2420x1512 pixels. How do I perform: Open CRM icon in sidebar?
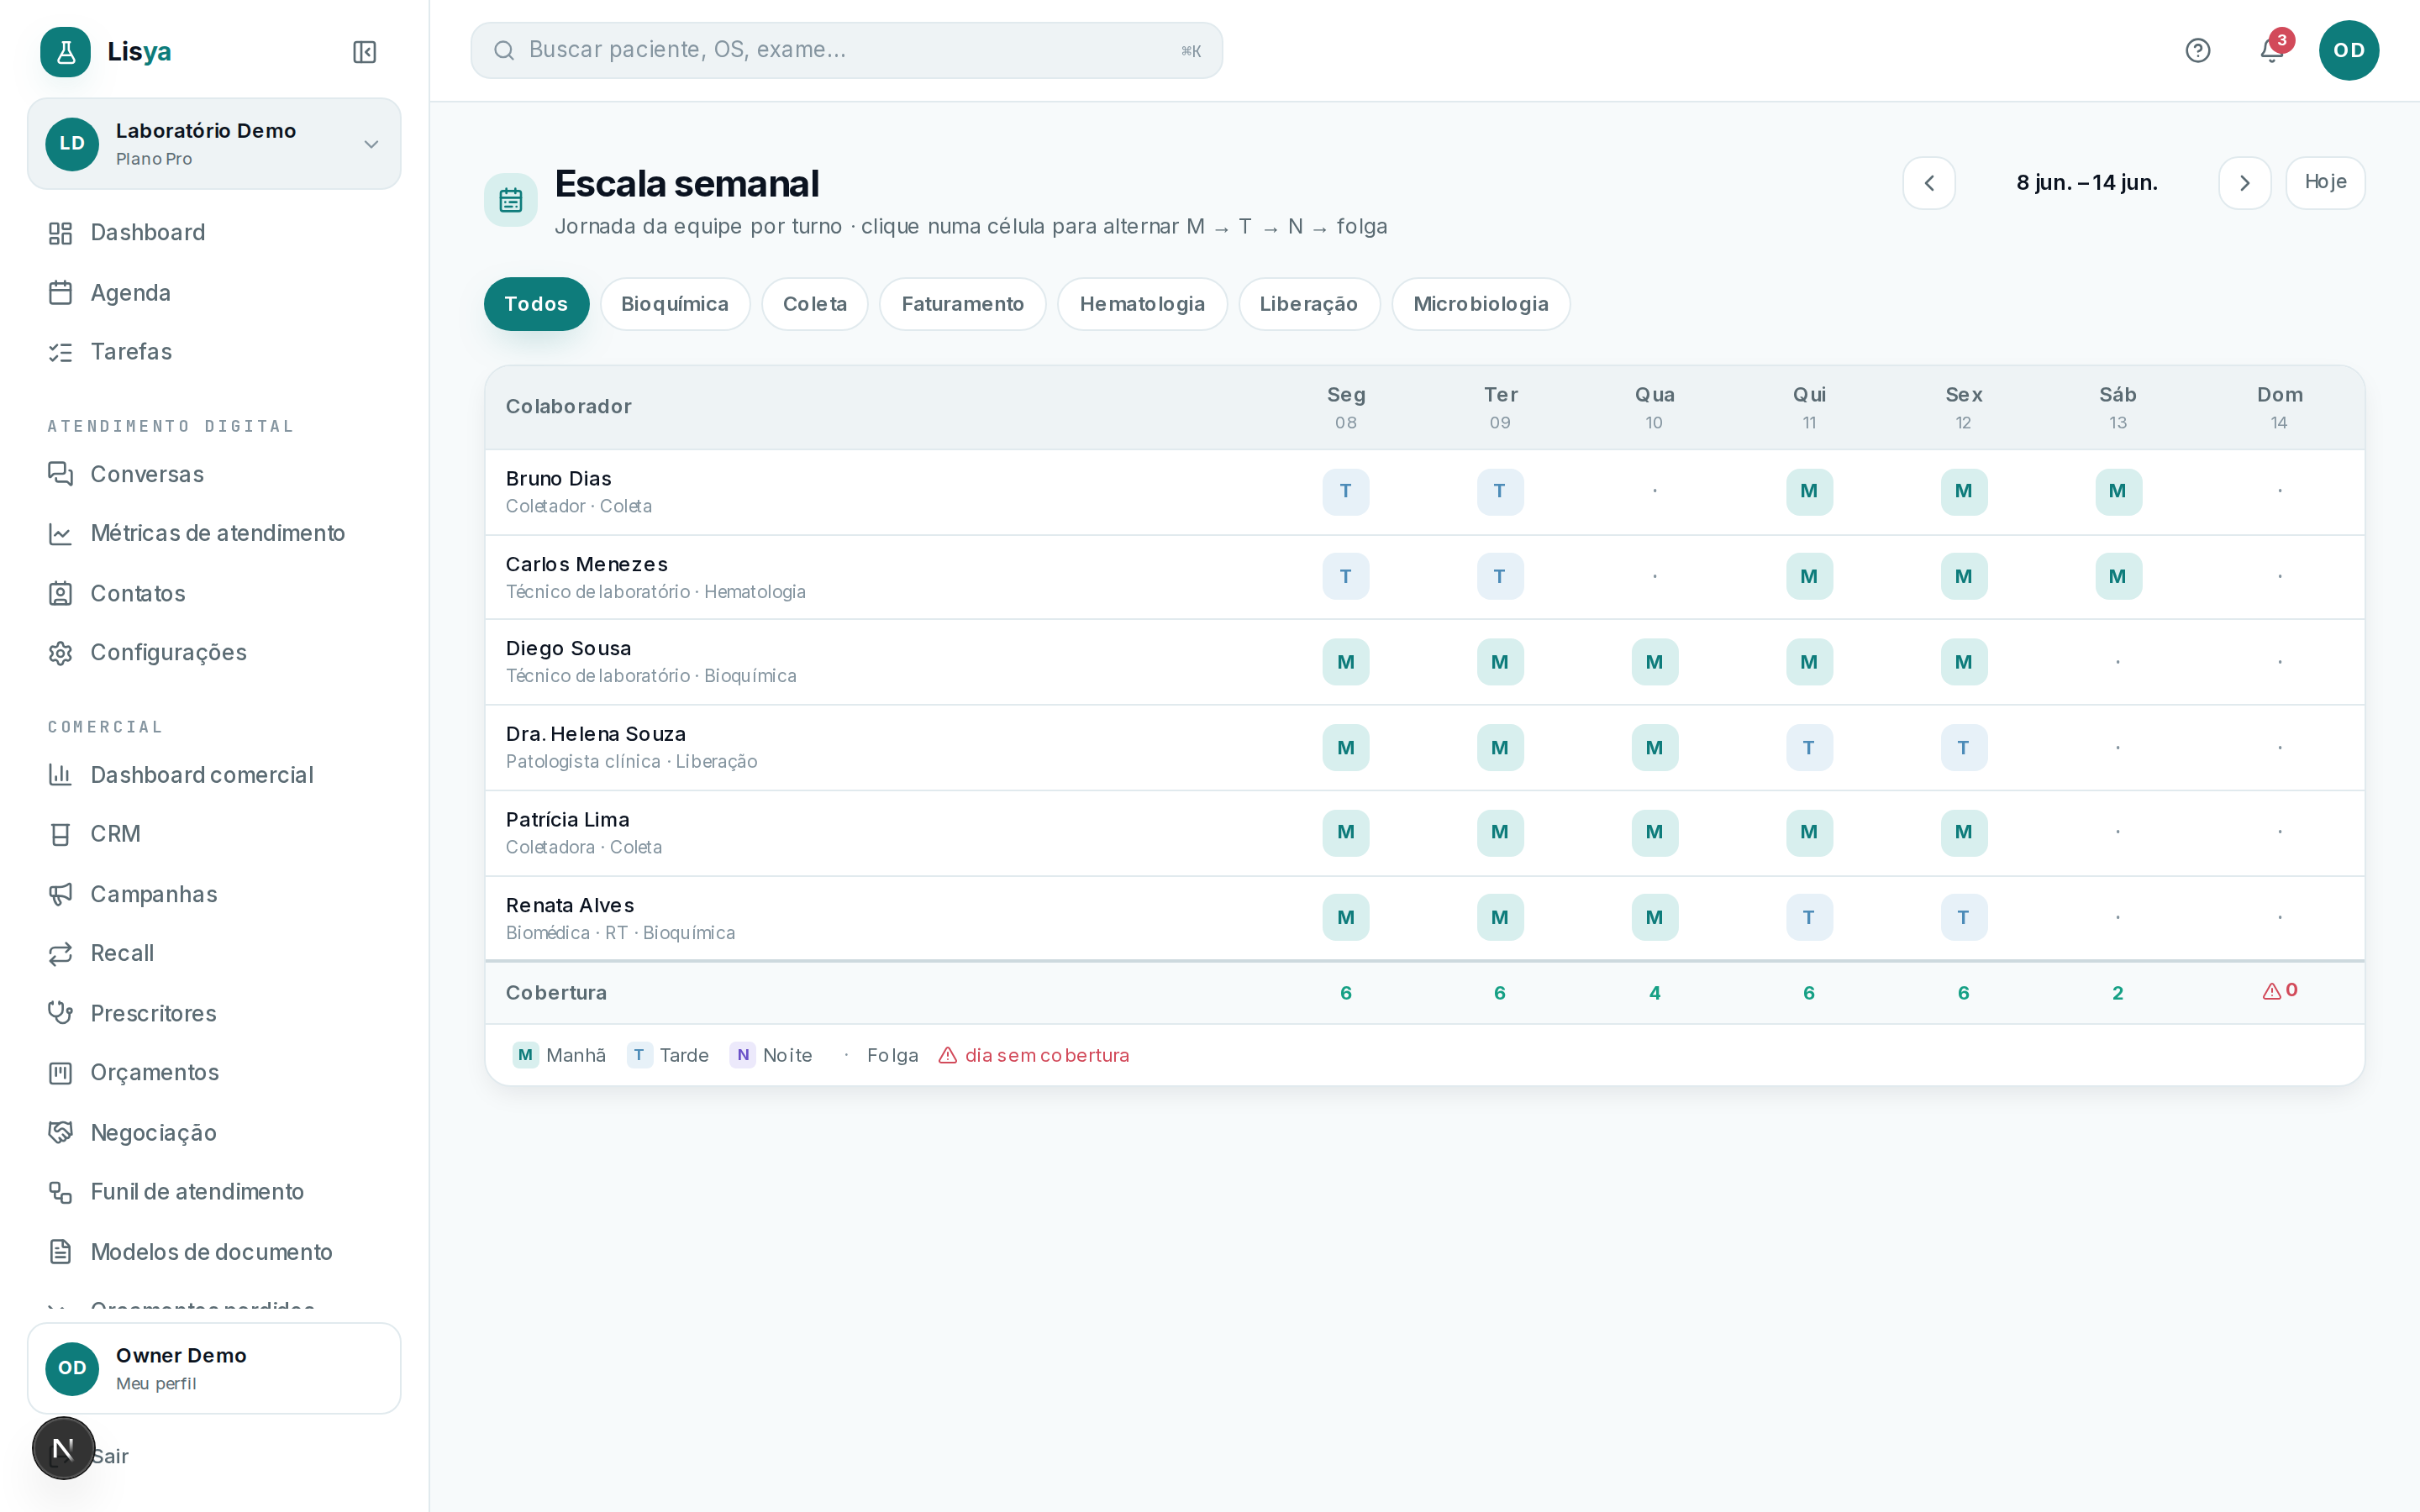tap(60, 834)
